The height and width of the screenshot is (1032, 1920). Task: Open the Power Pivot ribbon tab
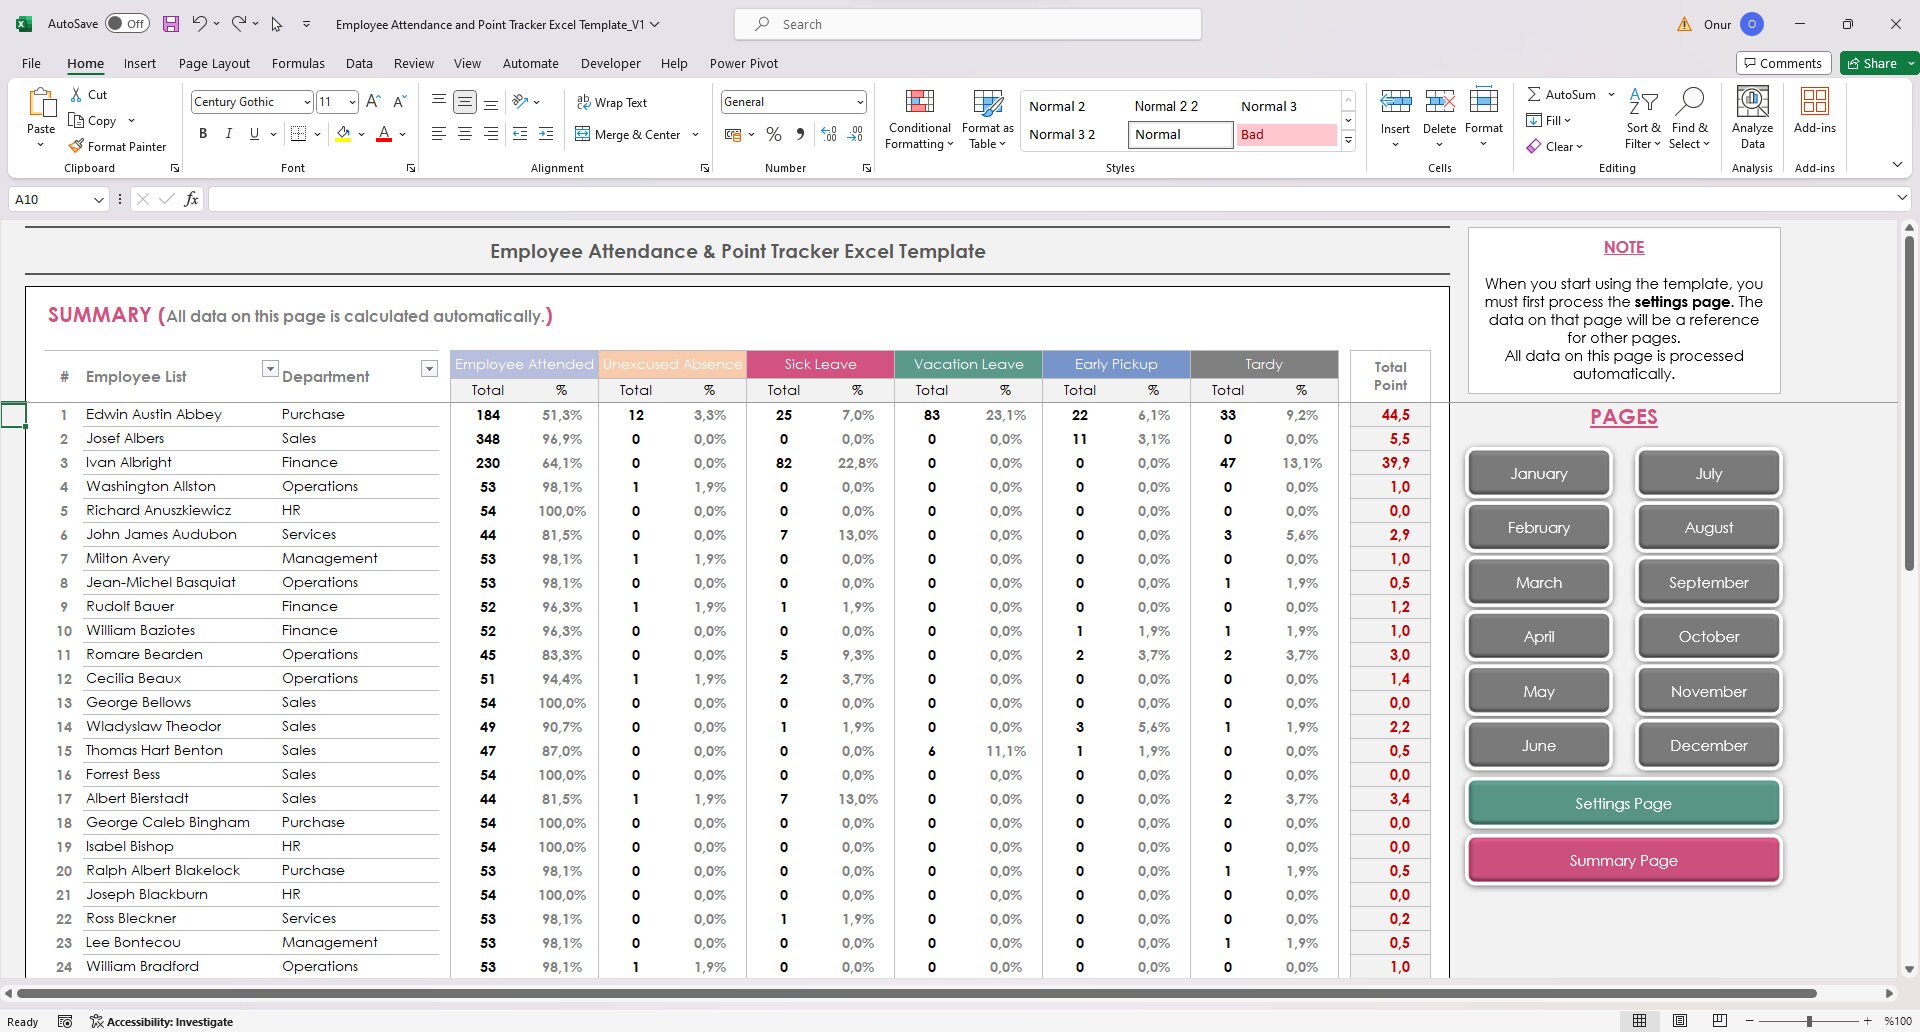(x=744, y=63)
